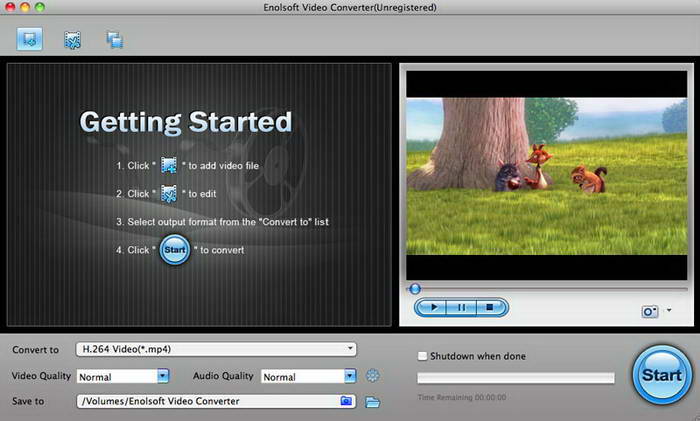Pause the preview video

coord(461,307)
